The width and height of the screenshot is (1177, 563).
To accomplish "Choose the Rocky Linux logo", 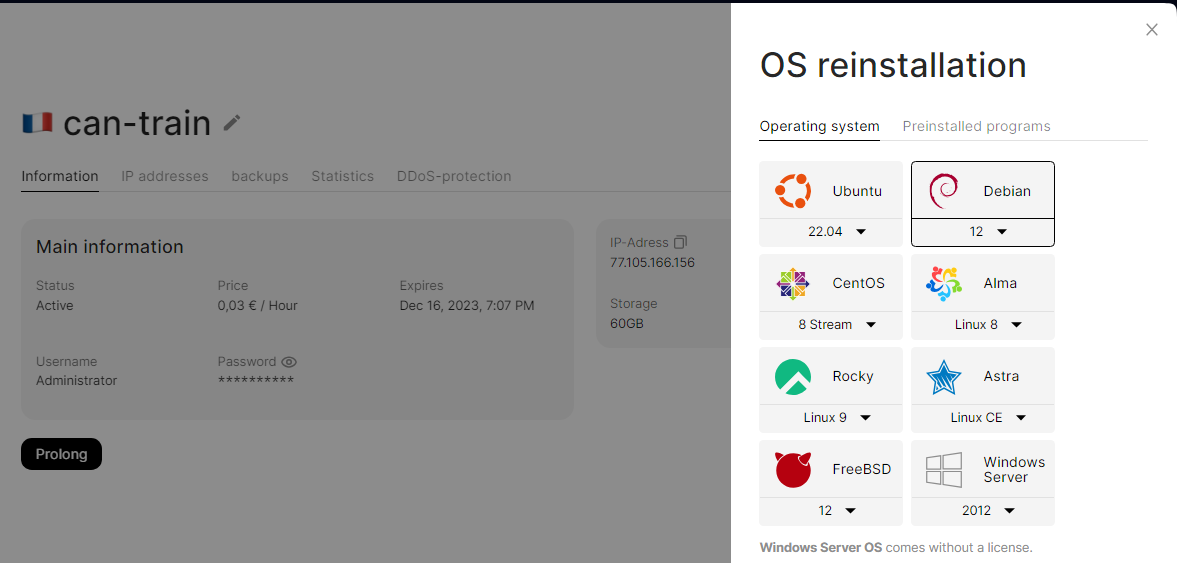I will click(x=792, y=377).
